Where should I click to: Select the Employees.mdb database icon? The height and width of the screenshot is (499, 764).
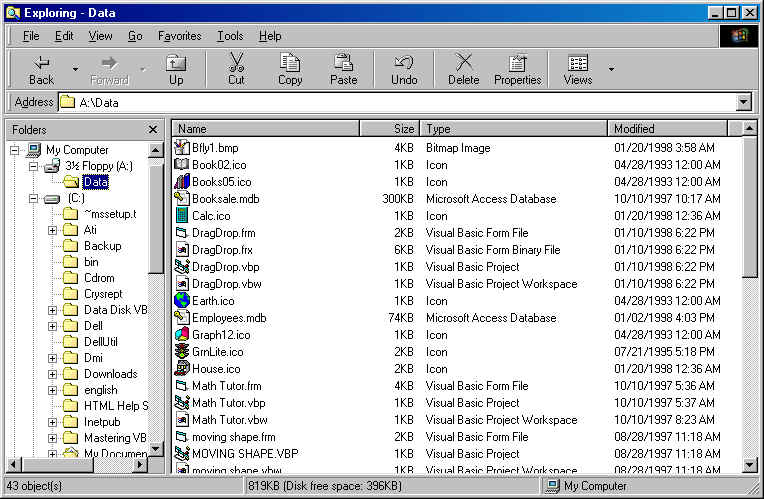point(182,318)
